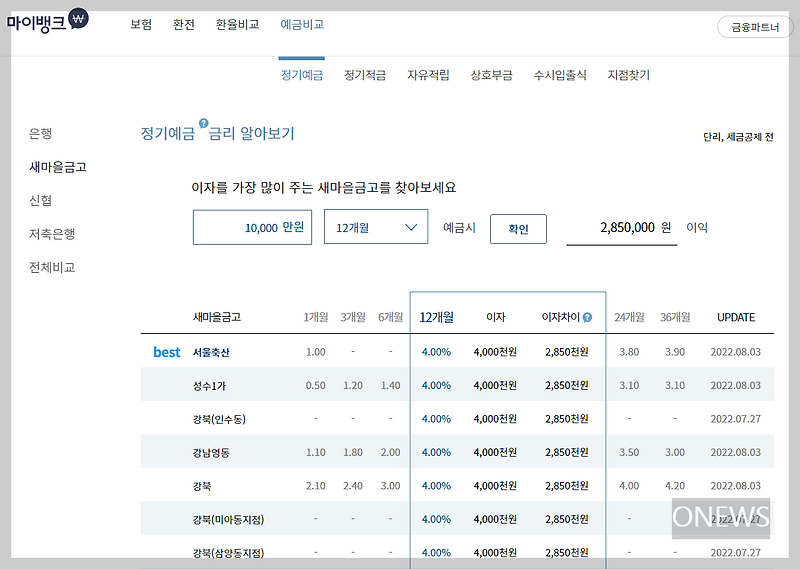Switch to the 정기적금 tab
Screen dimensions: 800x569
pos(365,75)
